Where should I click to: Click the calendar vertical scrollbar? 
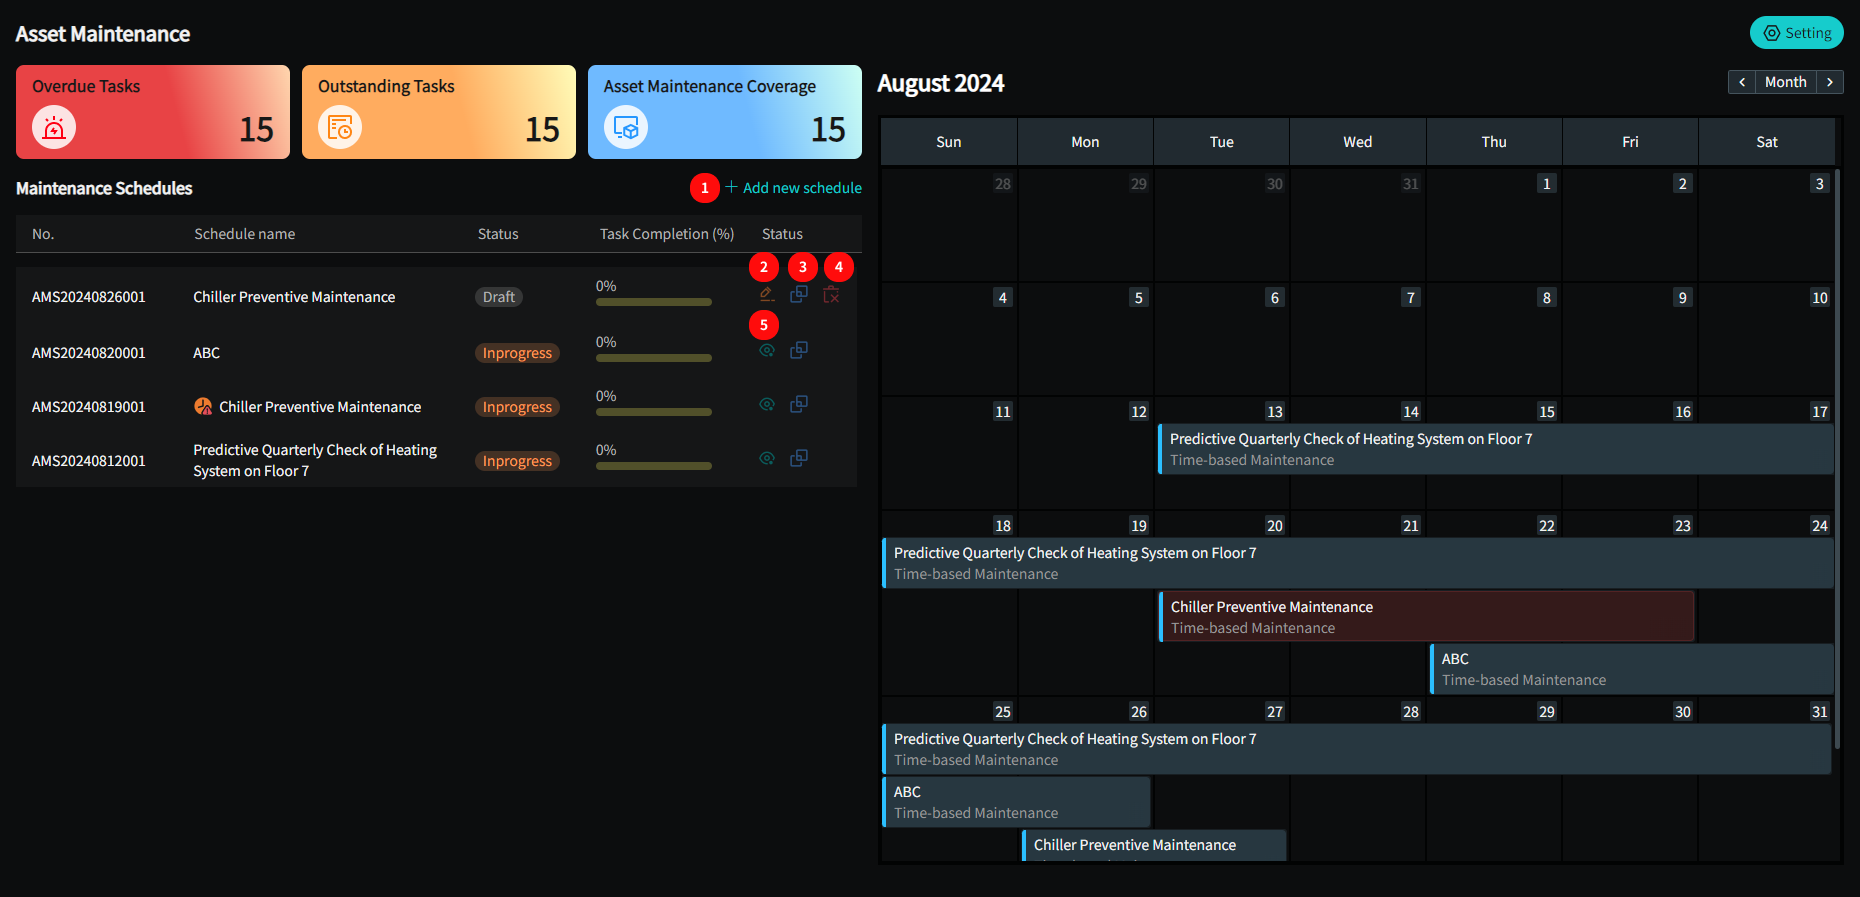[x=1837, y=460]
